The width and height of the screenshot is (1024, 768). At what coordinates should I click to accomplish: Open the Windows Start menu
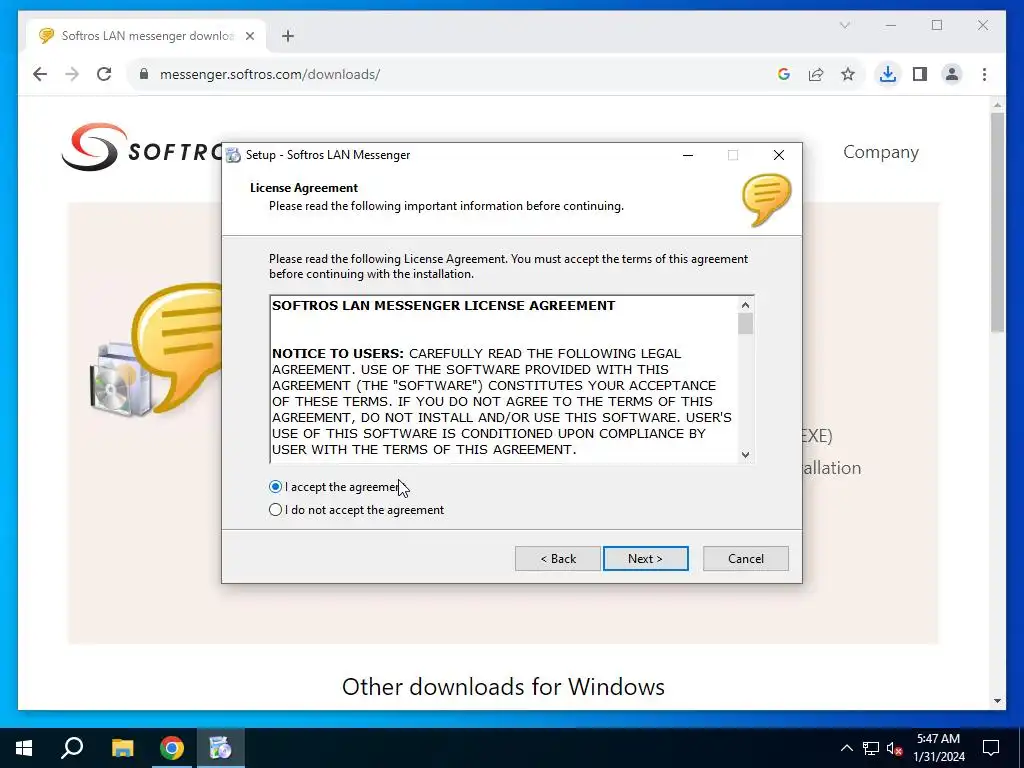tap(24, 748)
